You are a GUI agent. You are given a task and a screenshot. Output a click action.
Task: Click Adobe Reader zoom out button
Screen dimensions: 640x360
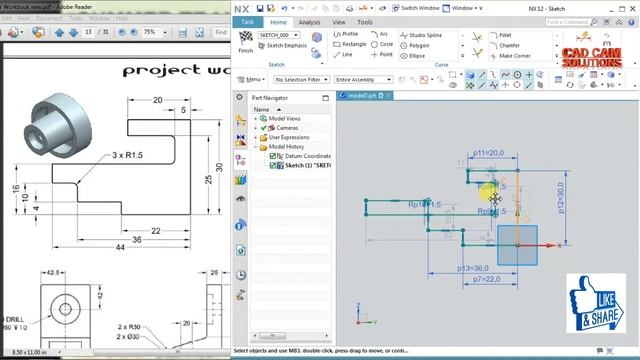pos(122,32)
